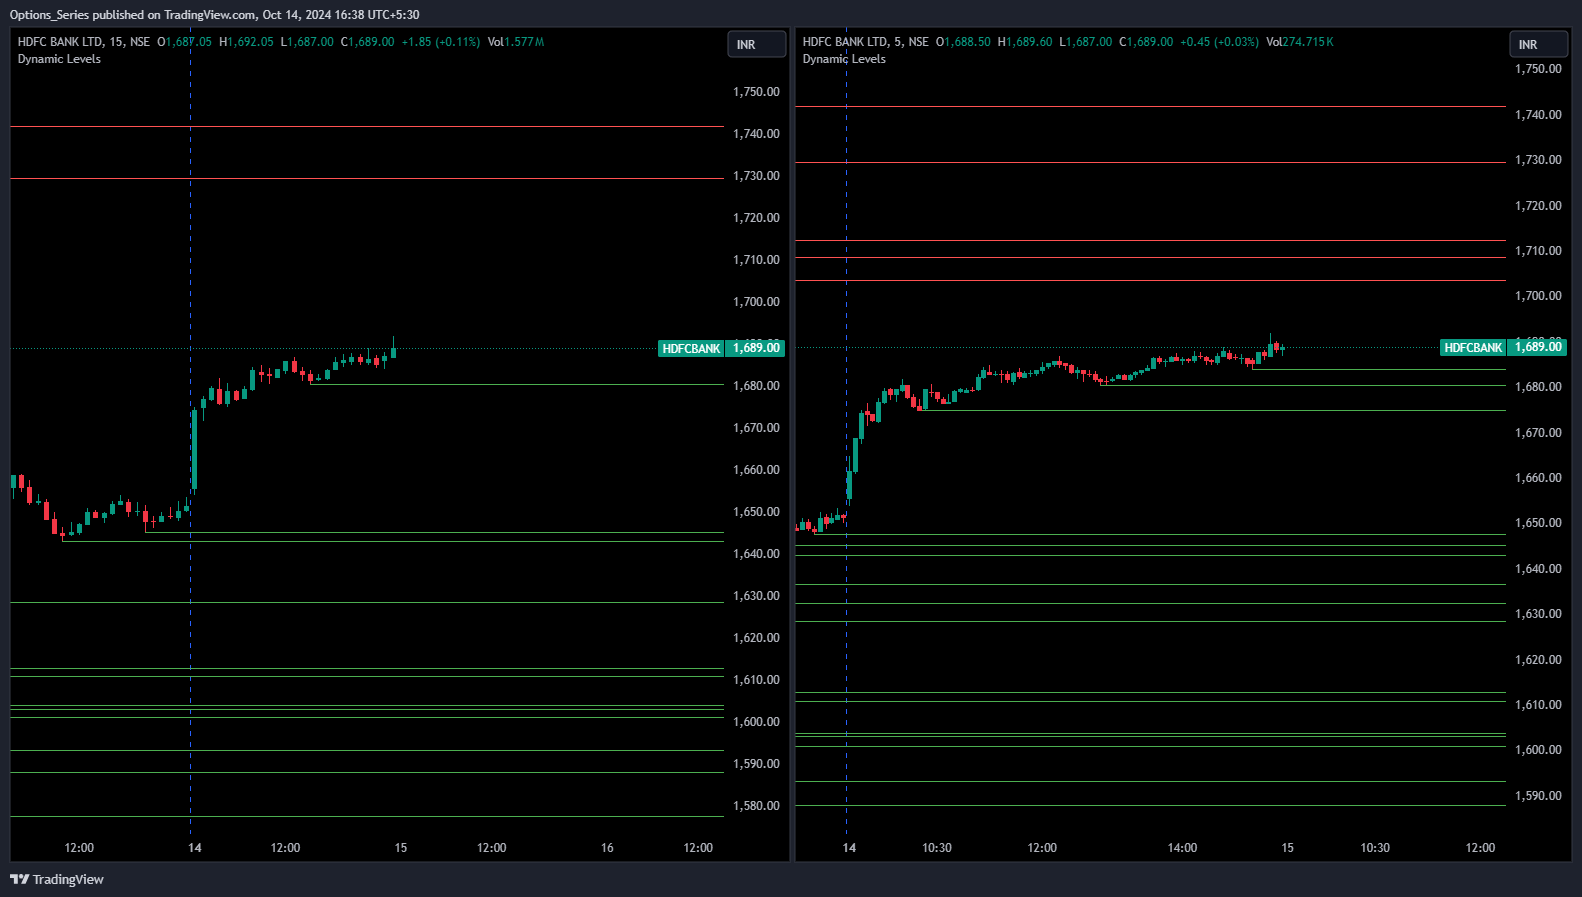
Task: Click the 14:00 time label on the 5-minute time axis
Action: pyautogui.click(x=1182, y=848)
